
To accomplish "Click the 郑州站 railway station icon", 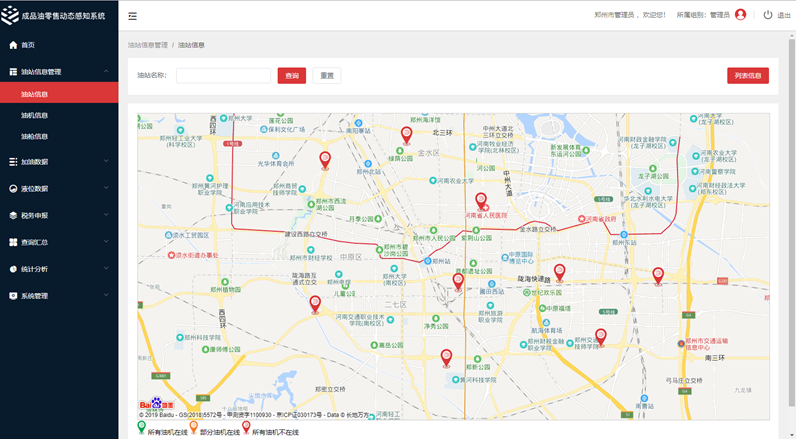I will pos(427,261).
